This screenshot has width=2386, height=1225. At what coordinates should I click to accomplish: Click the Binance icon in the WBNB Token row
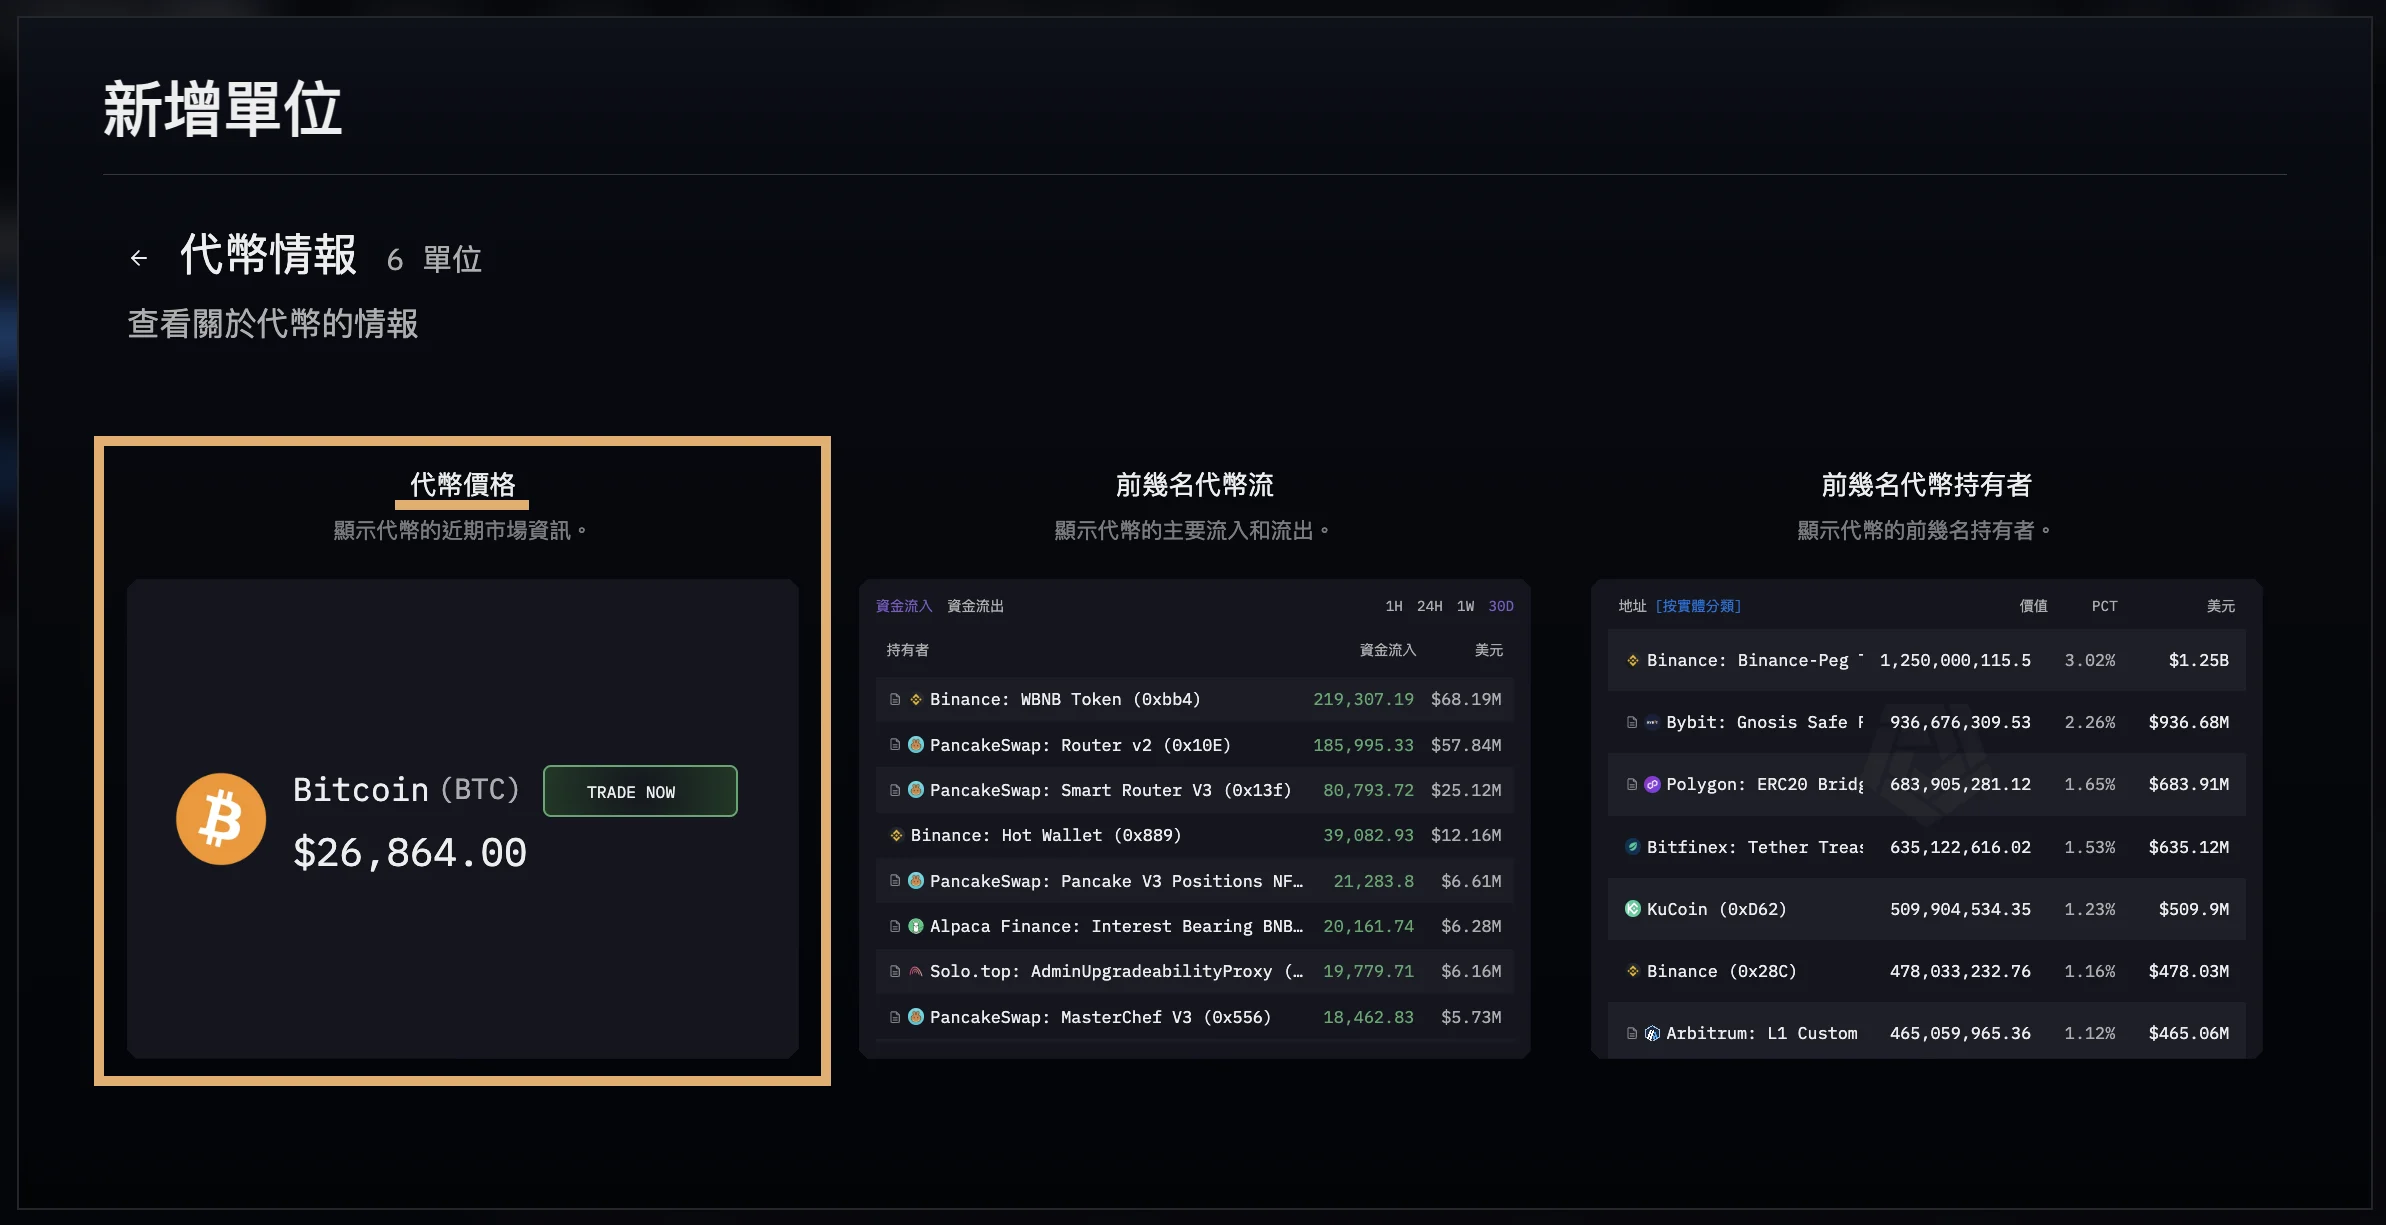tap(916, 699)
